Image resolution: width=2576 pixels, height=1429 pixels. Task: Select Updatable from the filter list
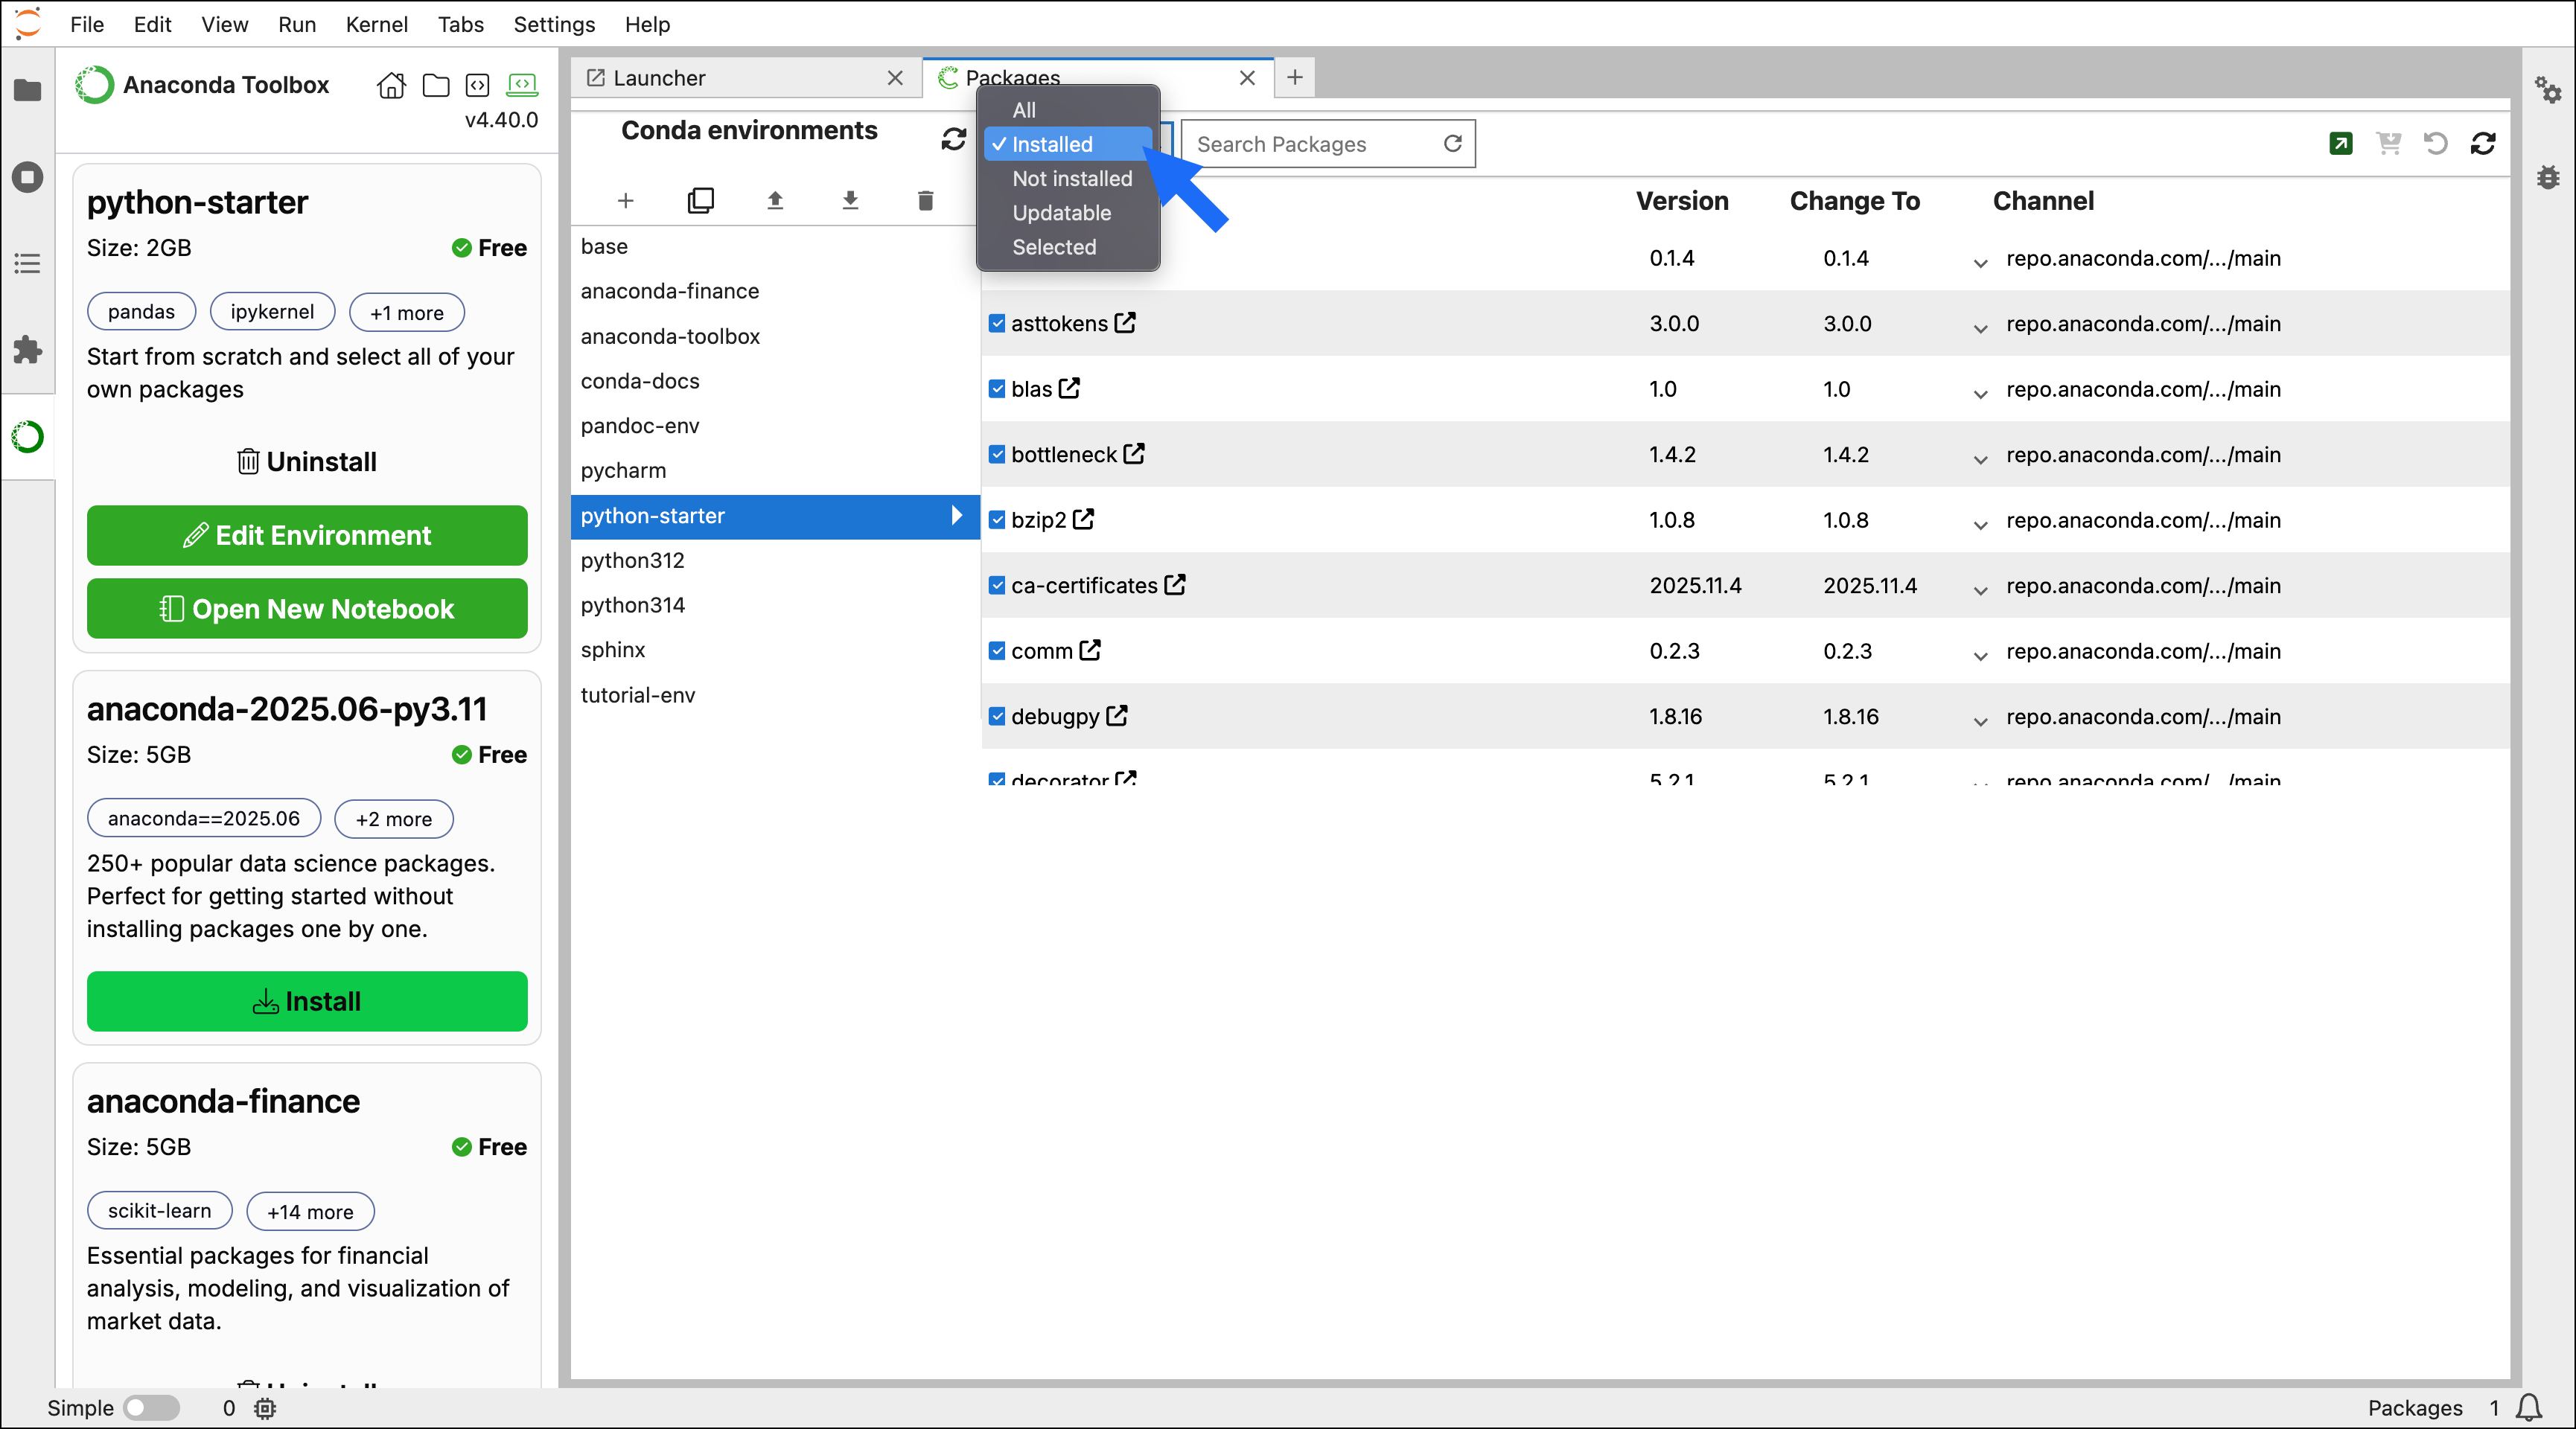click(1061, 213)
